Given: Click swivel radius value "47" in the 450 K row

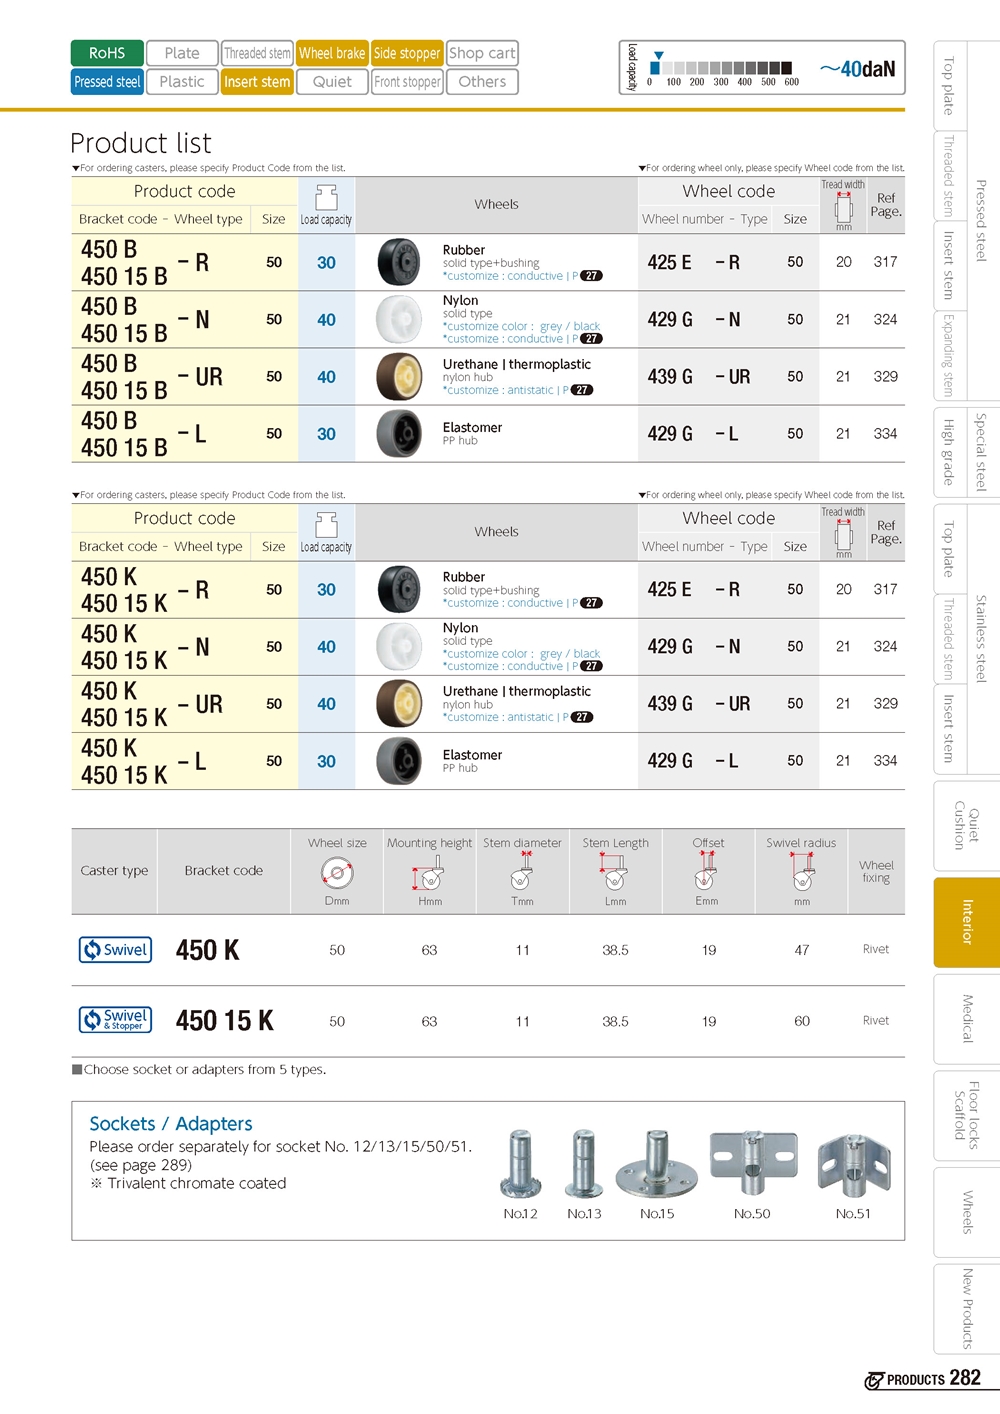Looking at the screenshot, I should (802, 950).
